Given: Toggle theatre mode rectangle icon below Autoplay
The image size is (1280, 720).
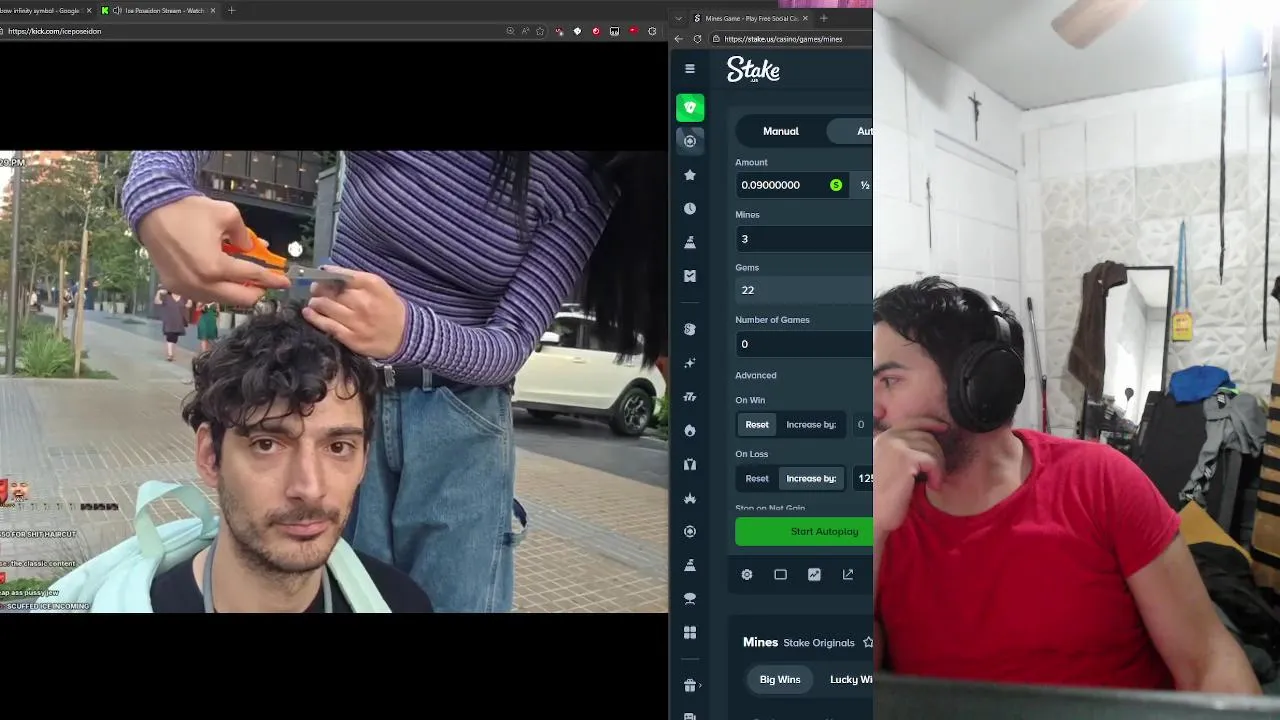Looking at the screenshot, I should (781, 575).
